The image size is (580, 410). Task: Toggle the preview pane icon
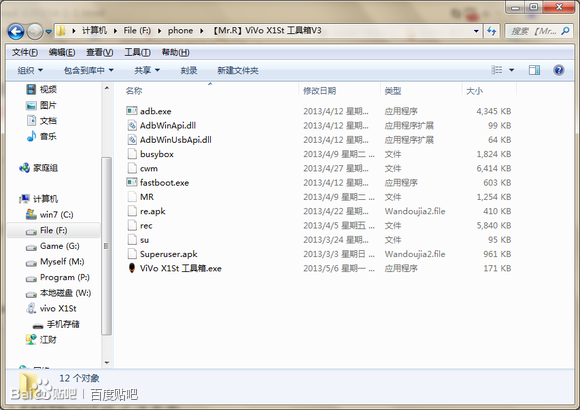tap(535, 70)
